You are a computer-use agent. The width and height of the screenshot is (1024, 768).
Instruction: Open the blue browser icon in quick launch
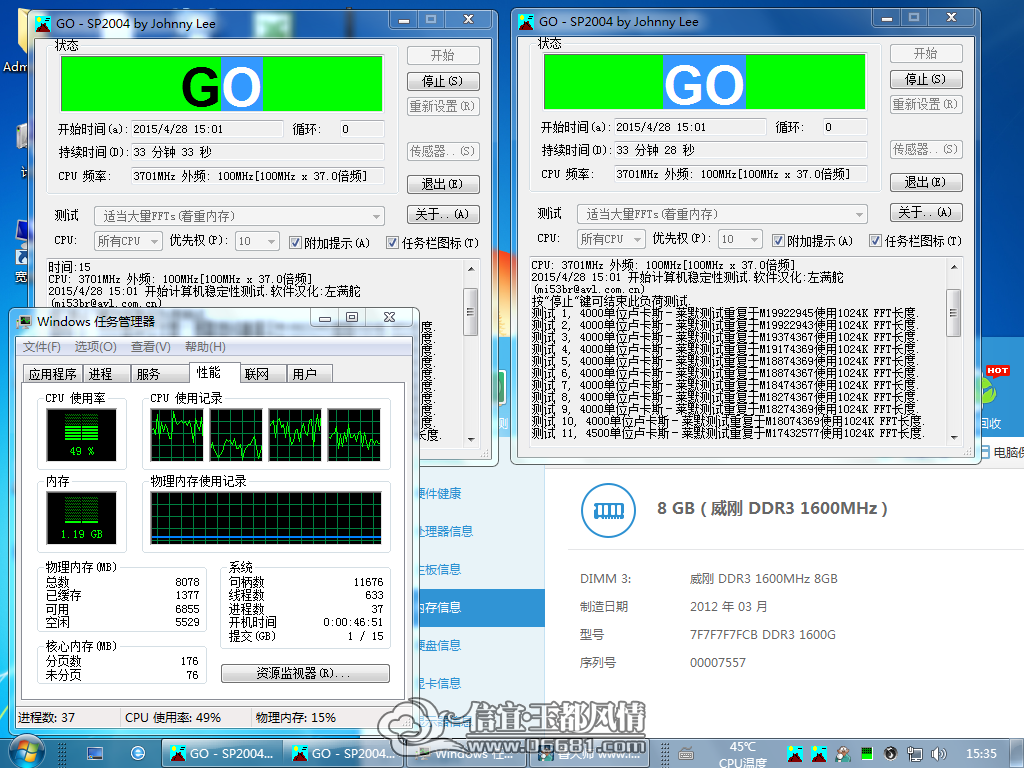[138, 754]
